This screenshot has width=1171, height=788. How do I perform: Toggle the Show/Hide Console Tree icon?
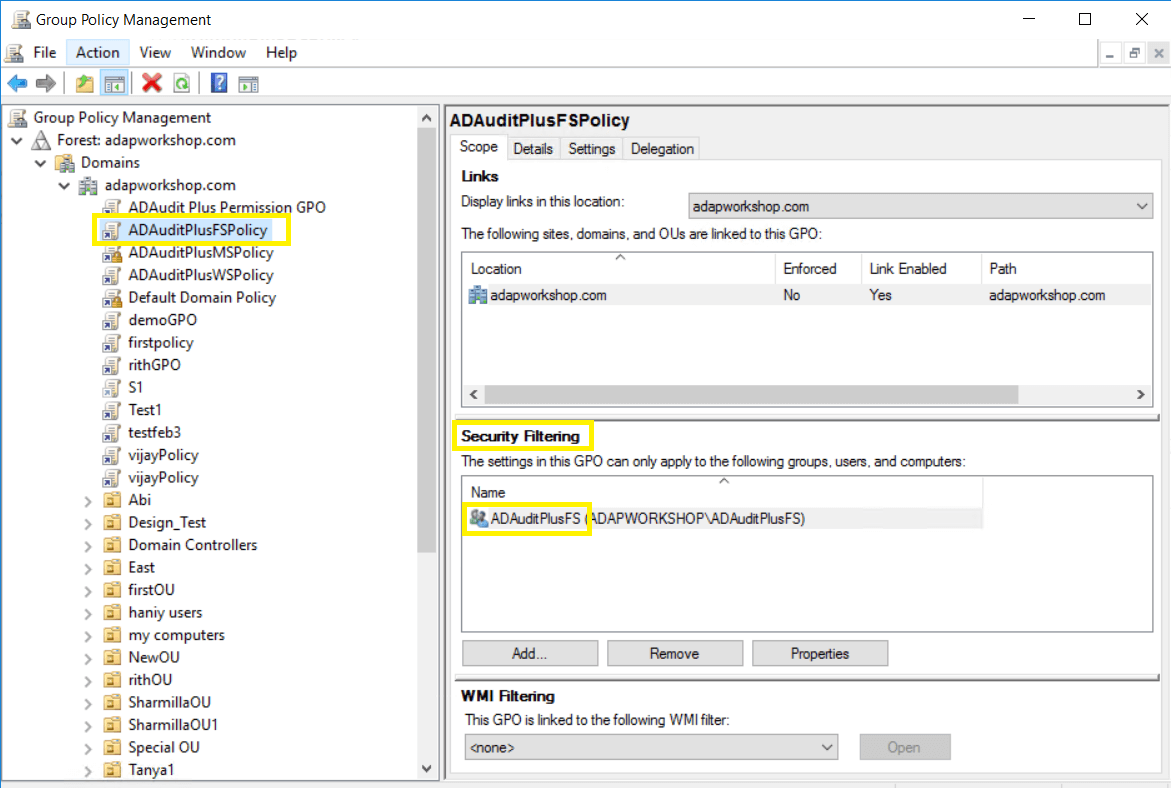115,83
